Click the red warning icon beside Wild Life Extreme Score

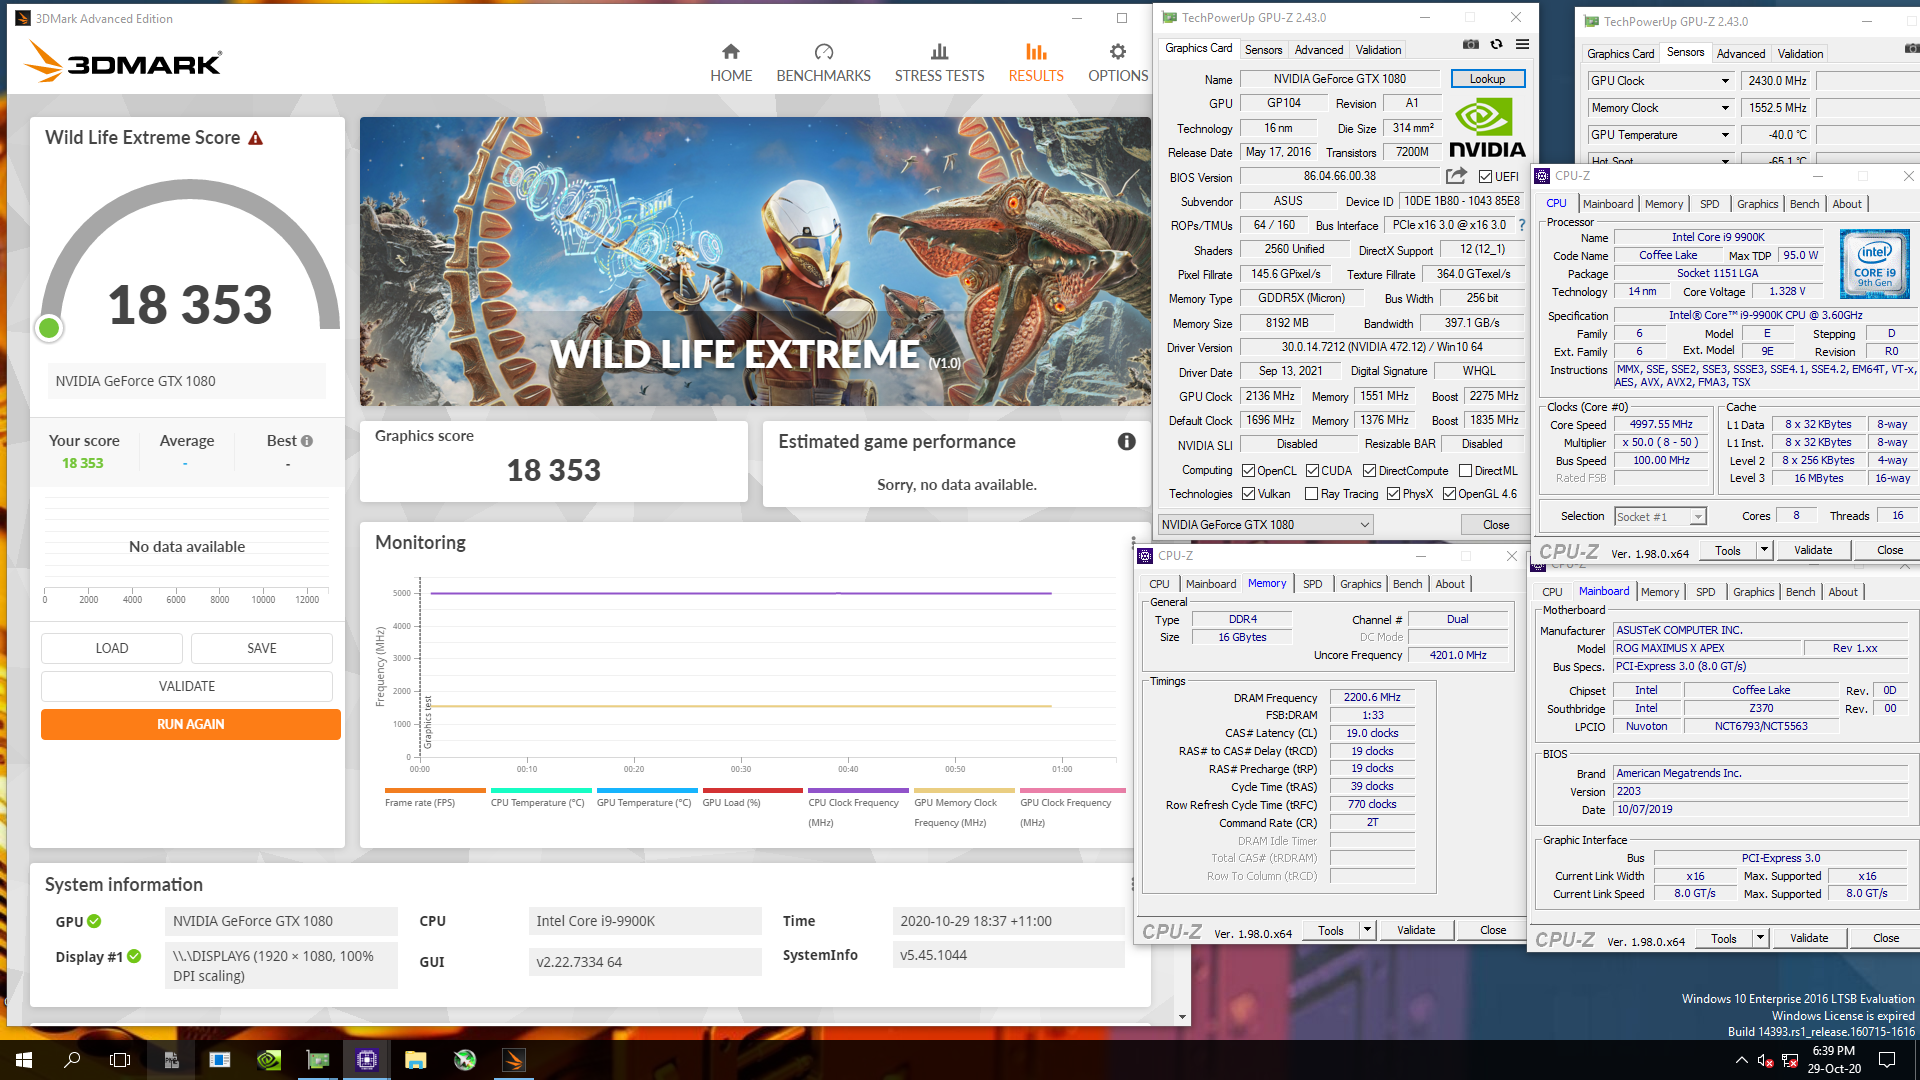[x=256, y=138]
